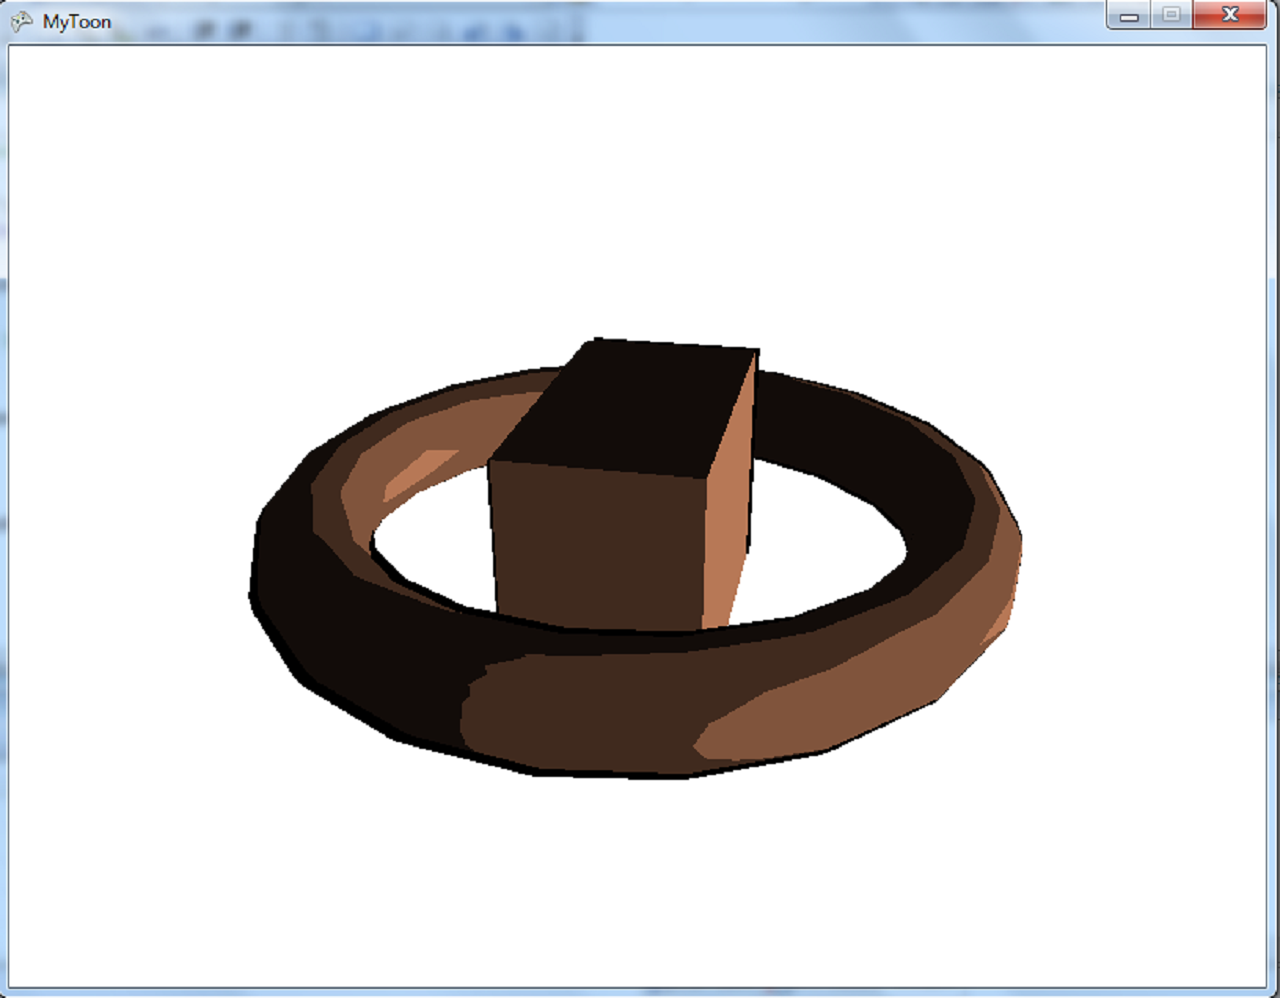
Task: Click the toon-shaded cube in the viewport
Action: 622,484
